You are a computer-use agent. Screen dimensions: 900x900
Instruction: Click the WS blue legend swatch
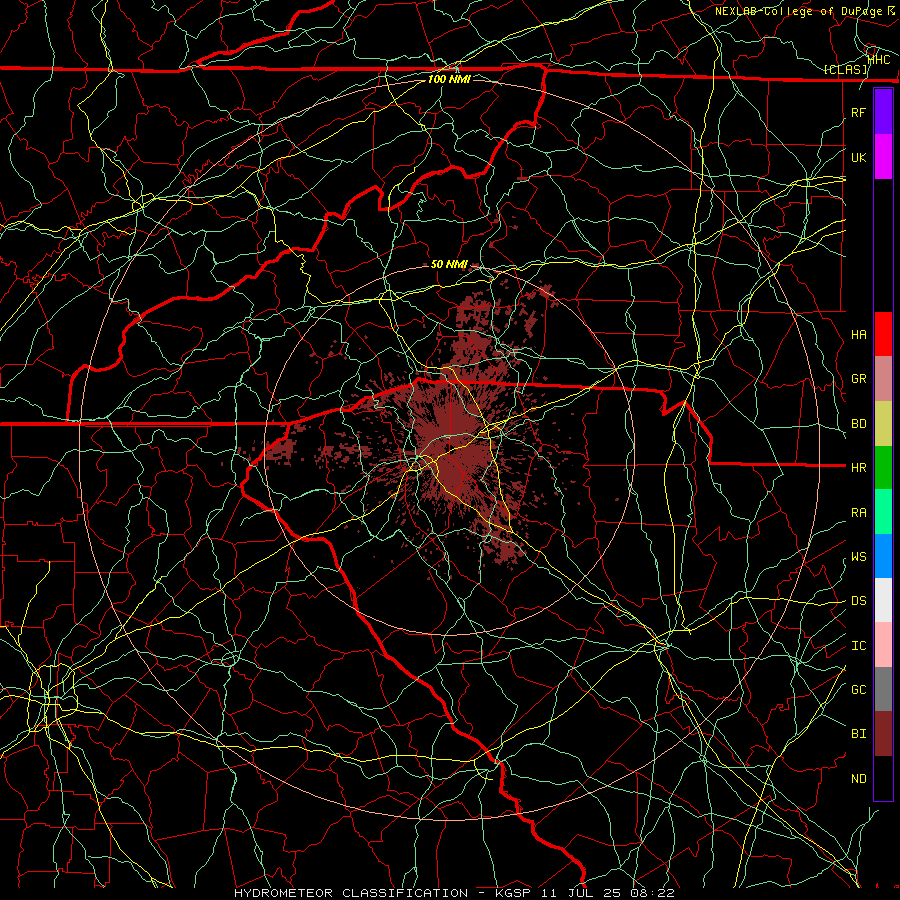(883, 556)
